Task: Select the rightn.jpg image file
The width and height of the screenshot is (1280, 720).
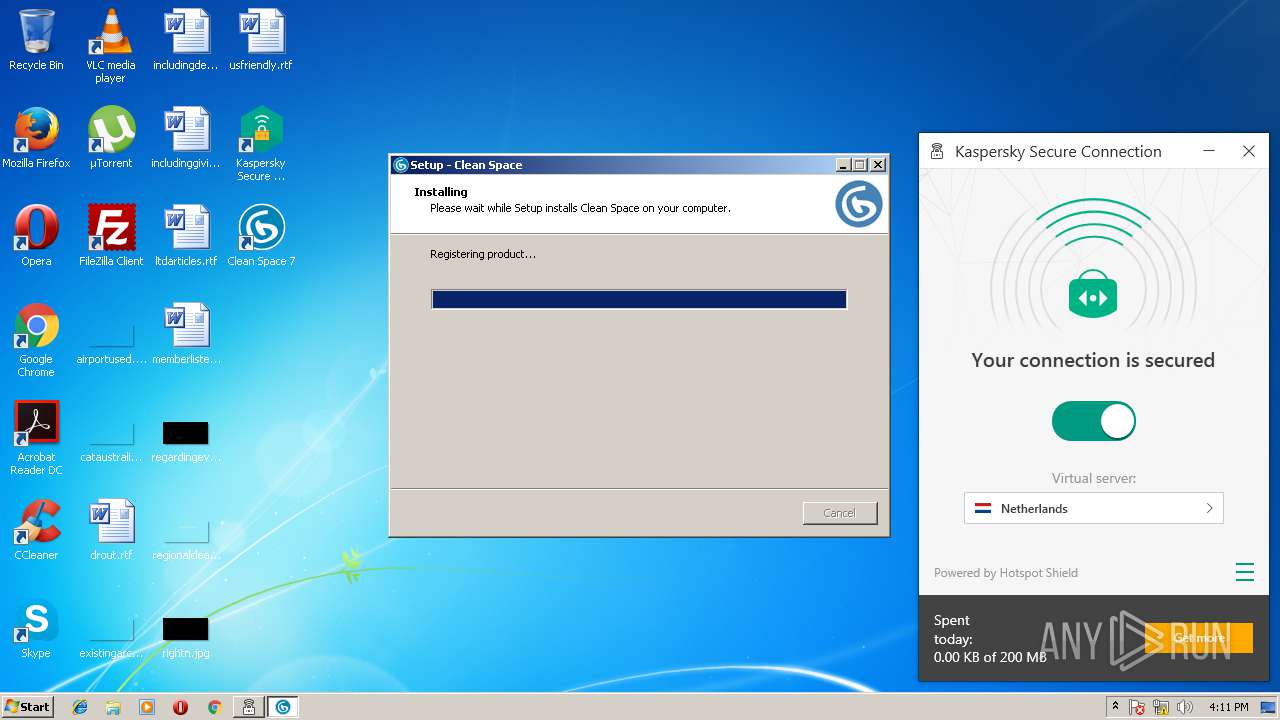Action: pyautogui.click(x=186, y=636)
